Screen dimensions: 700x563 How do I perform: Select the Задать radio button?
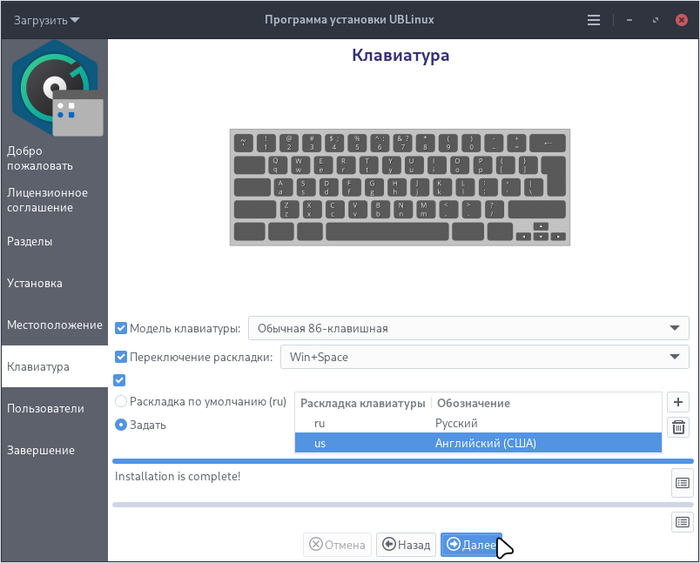tap(122, 424)
